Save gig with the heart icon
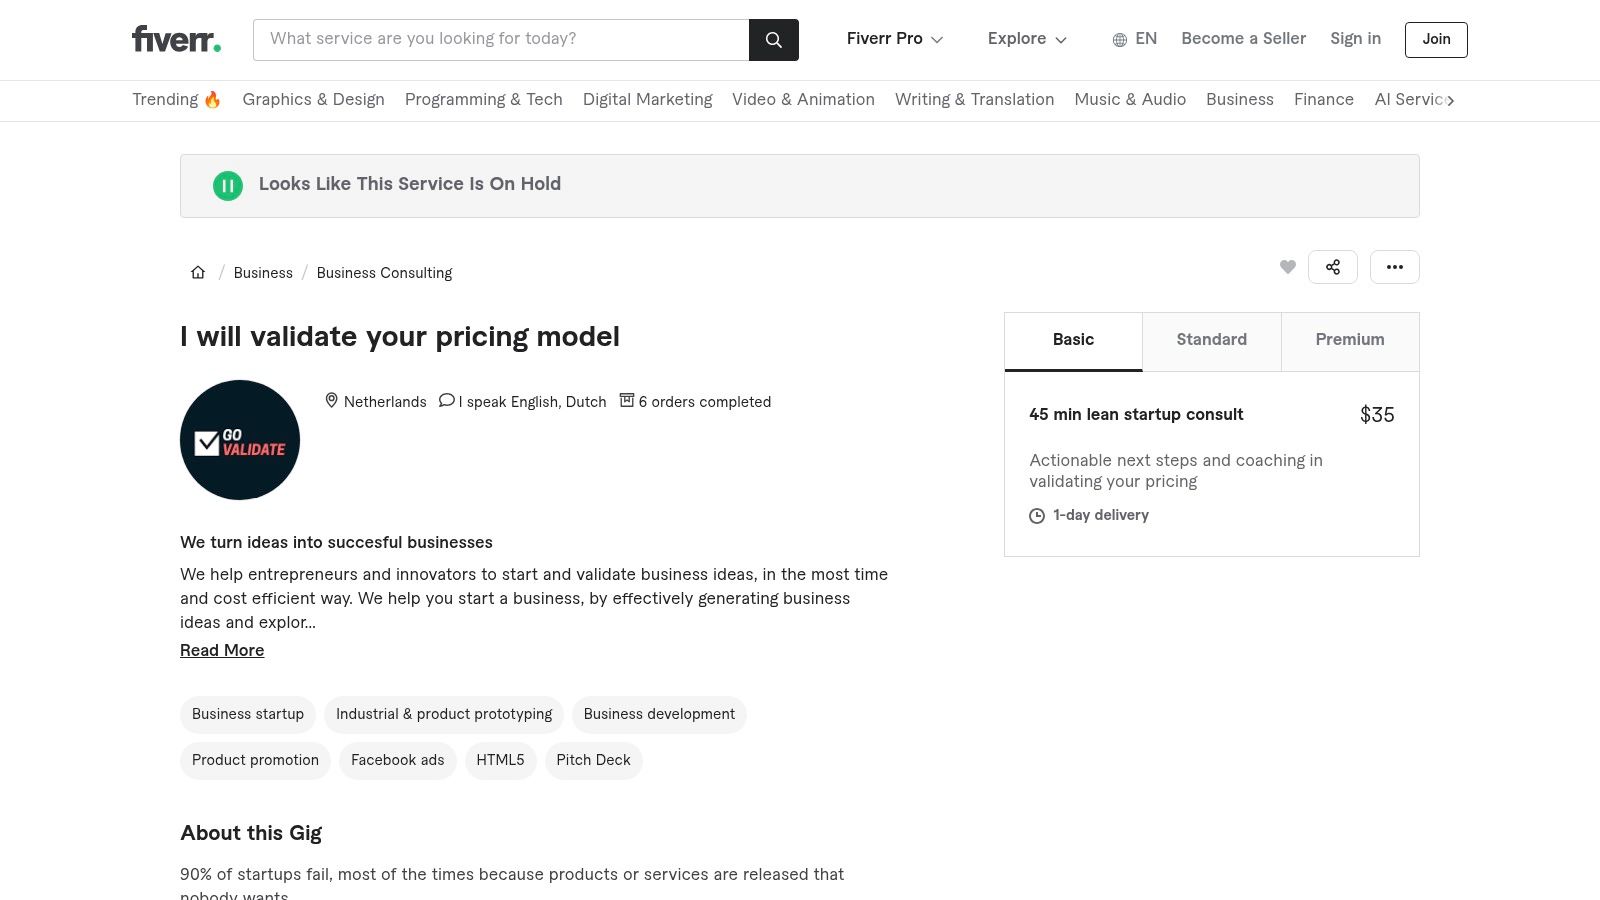 [1288, 267]
